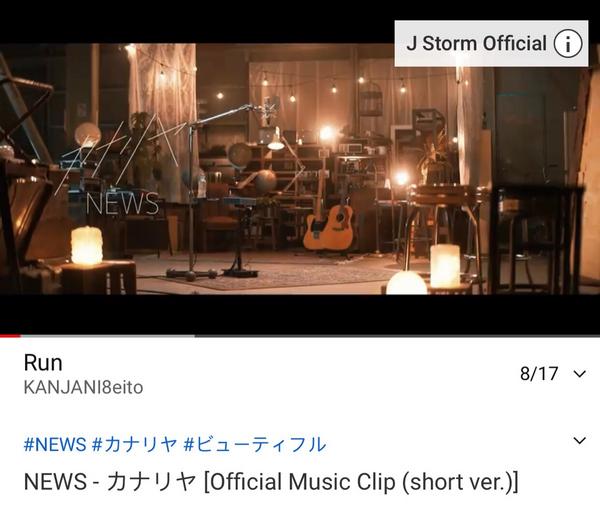600x509 pixels.
Task: Open the NEWS - カナリヤ video title
Action: click(x=271, y=481)
